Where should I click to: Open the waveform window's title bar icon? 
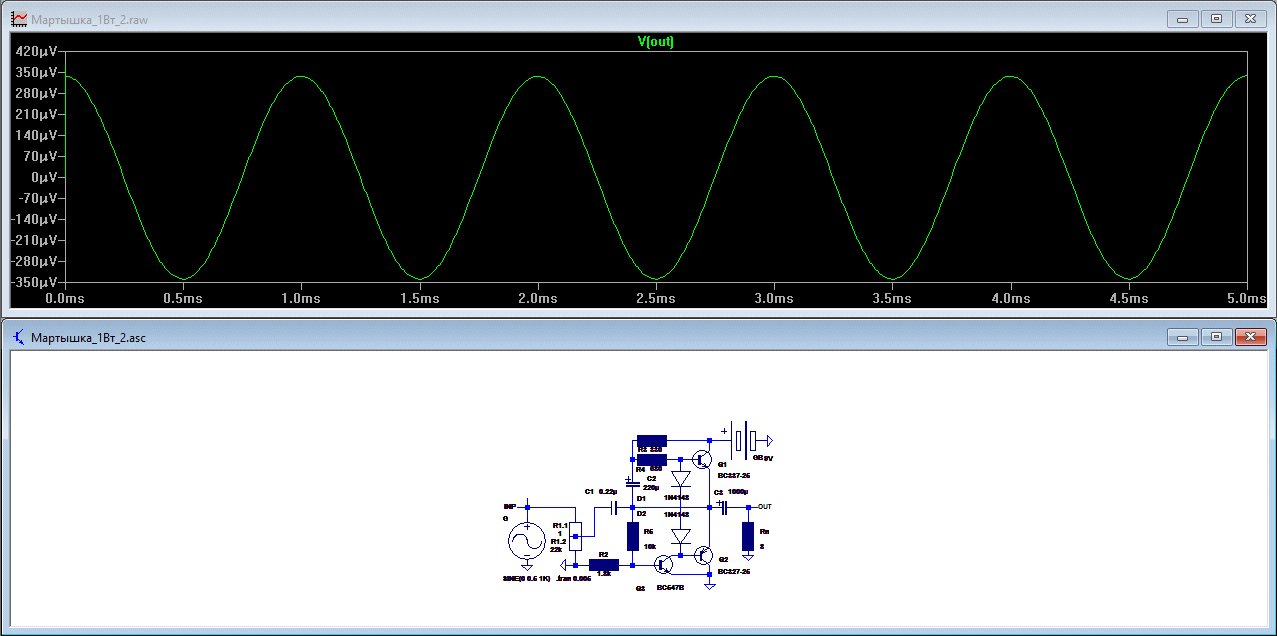(19, 19)
